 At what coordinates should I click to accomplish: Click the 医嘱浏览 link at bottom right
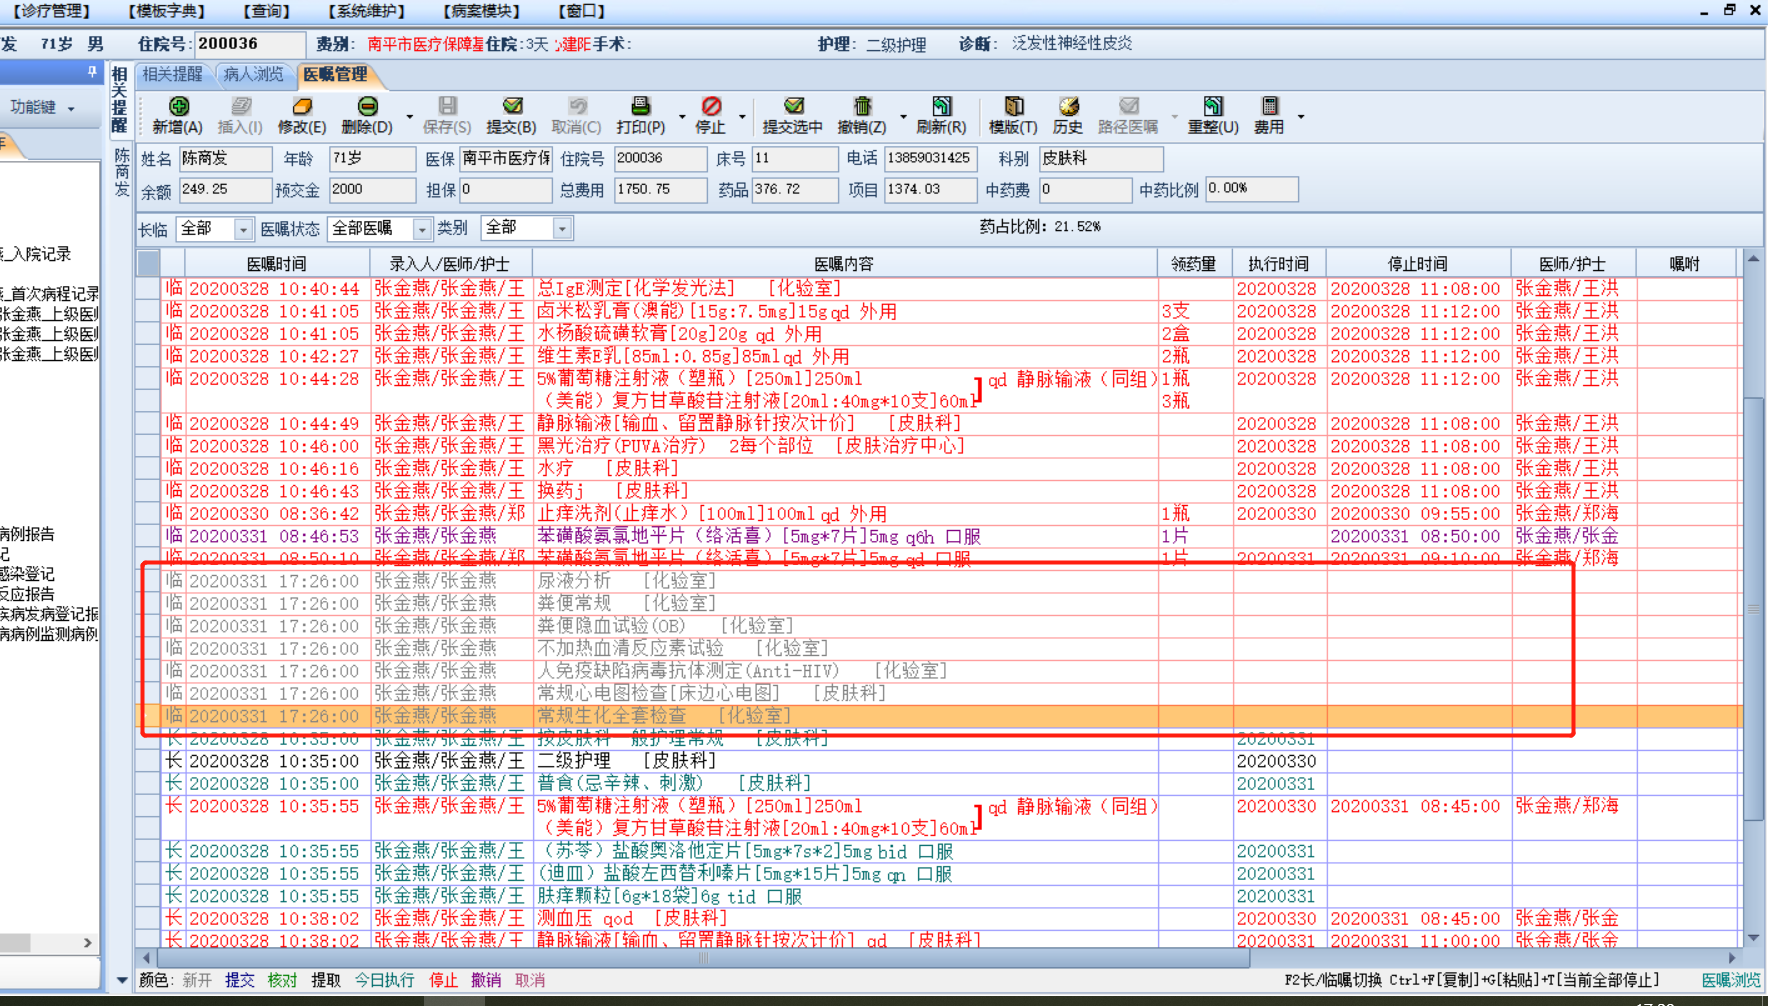coord(1731,980)
